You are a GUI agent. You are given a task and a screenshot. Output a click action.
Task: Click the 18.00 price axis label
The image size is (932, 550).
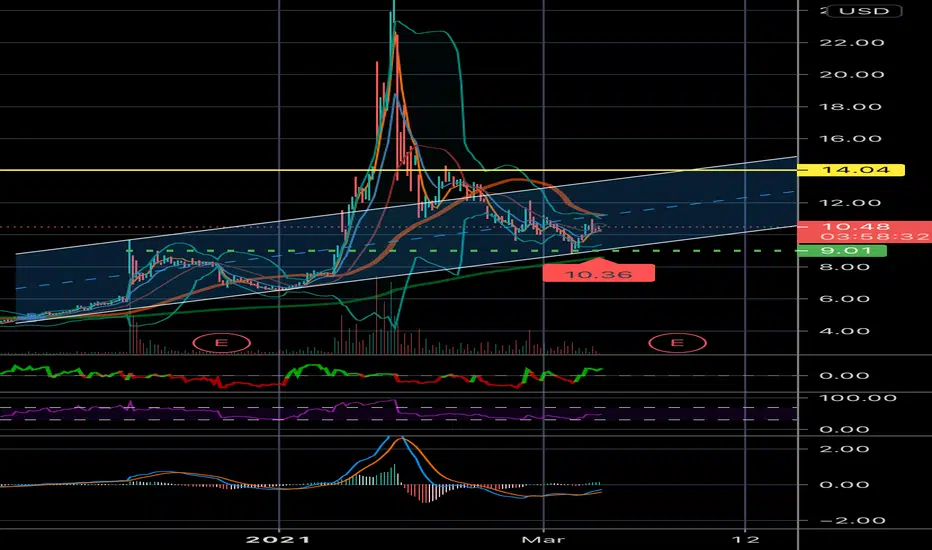coord(851,107)
